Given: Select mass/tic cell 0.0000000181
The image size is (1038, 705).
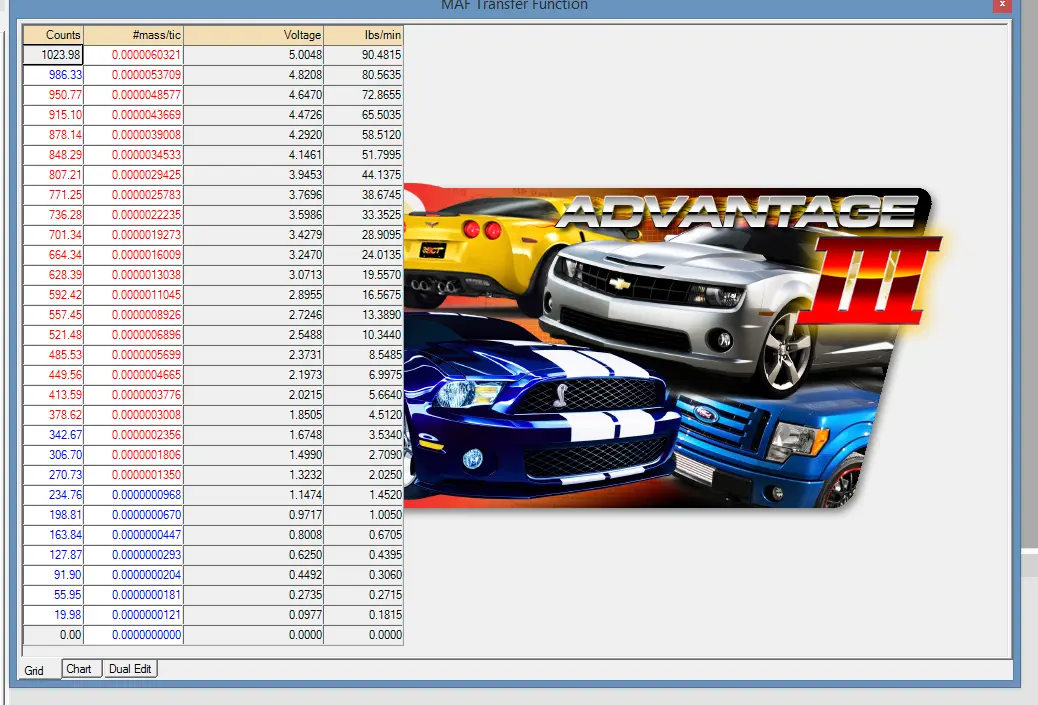Looking at the screenshot, I should pos(133,594).
